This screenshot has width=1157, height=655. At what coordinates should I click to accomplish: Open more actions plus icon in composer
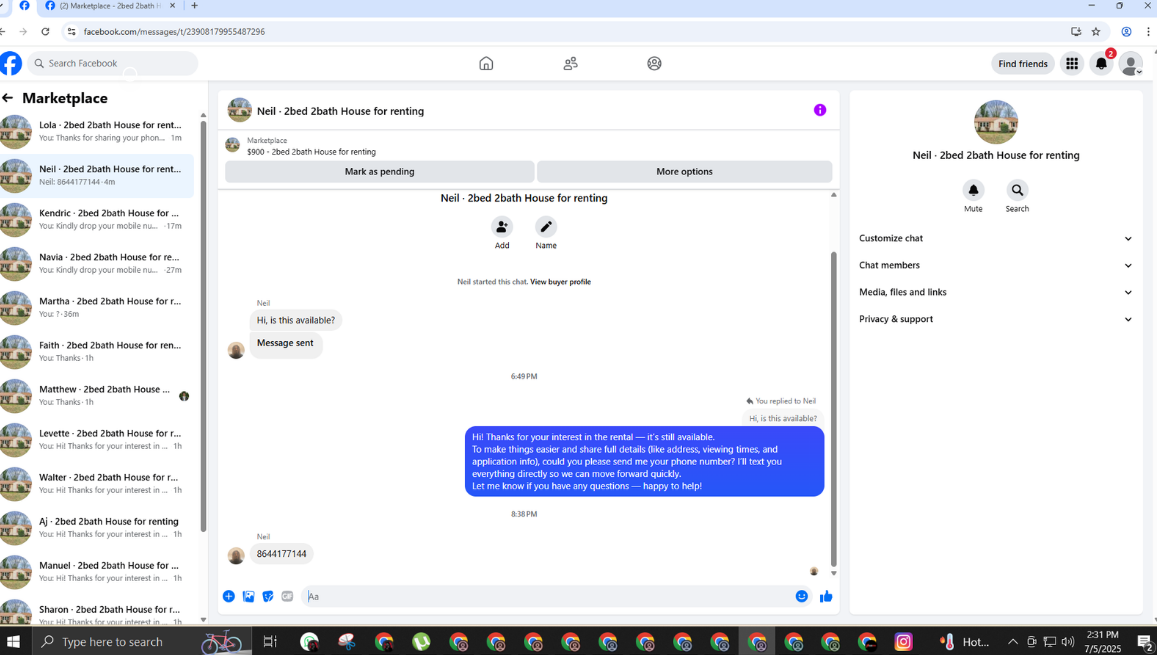click(229, 596)
